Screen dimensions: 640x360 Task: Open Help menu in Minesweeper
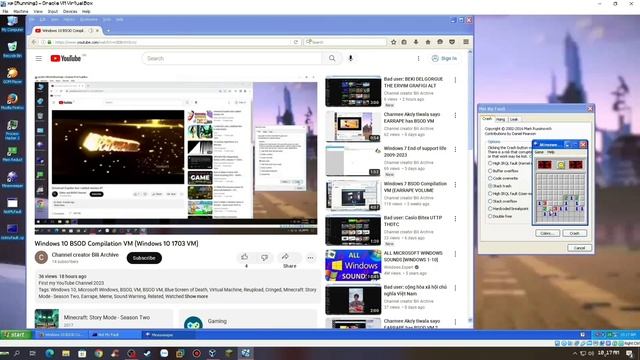point(551,152)
